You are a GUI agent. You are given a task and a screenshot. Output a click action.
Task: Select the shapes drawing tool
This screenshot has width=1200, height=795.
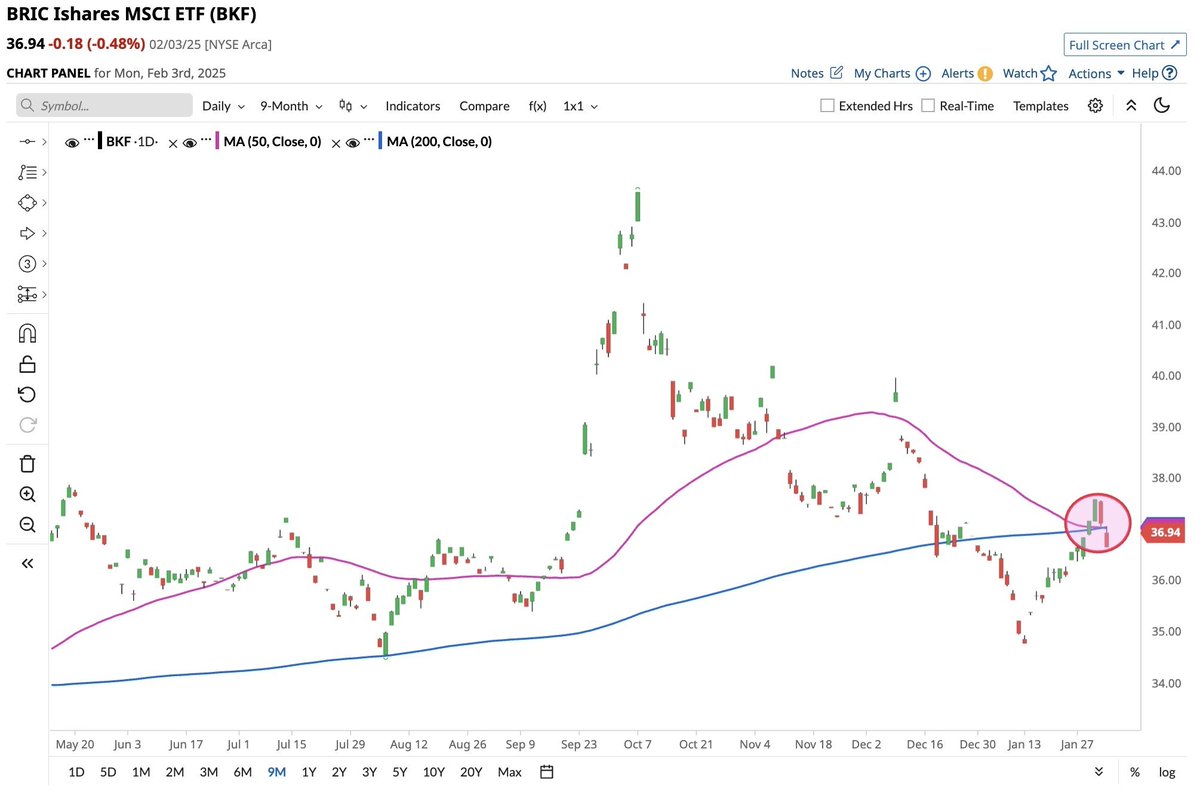(27, 203)
